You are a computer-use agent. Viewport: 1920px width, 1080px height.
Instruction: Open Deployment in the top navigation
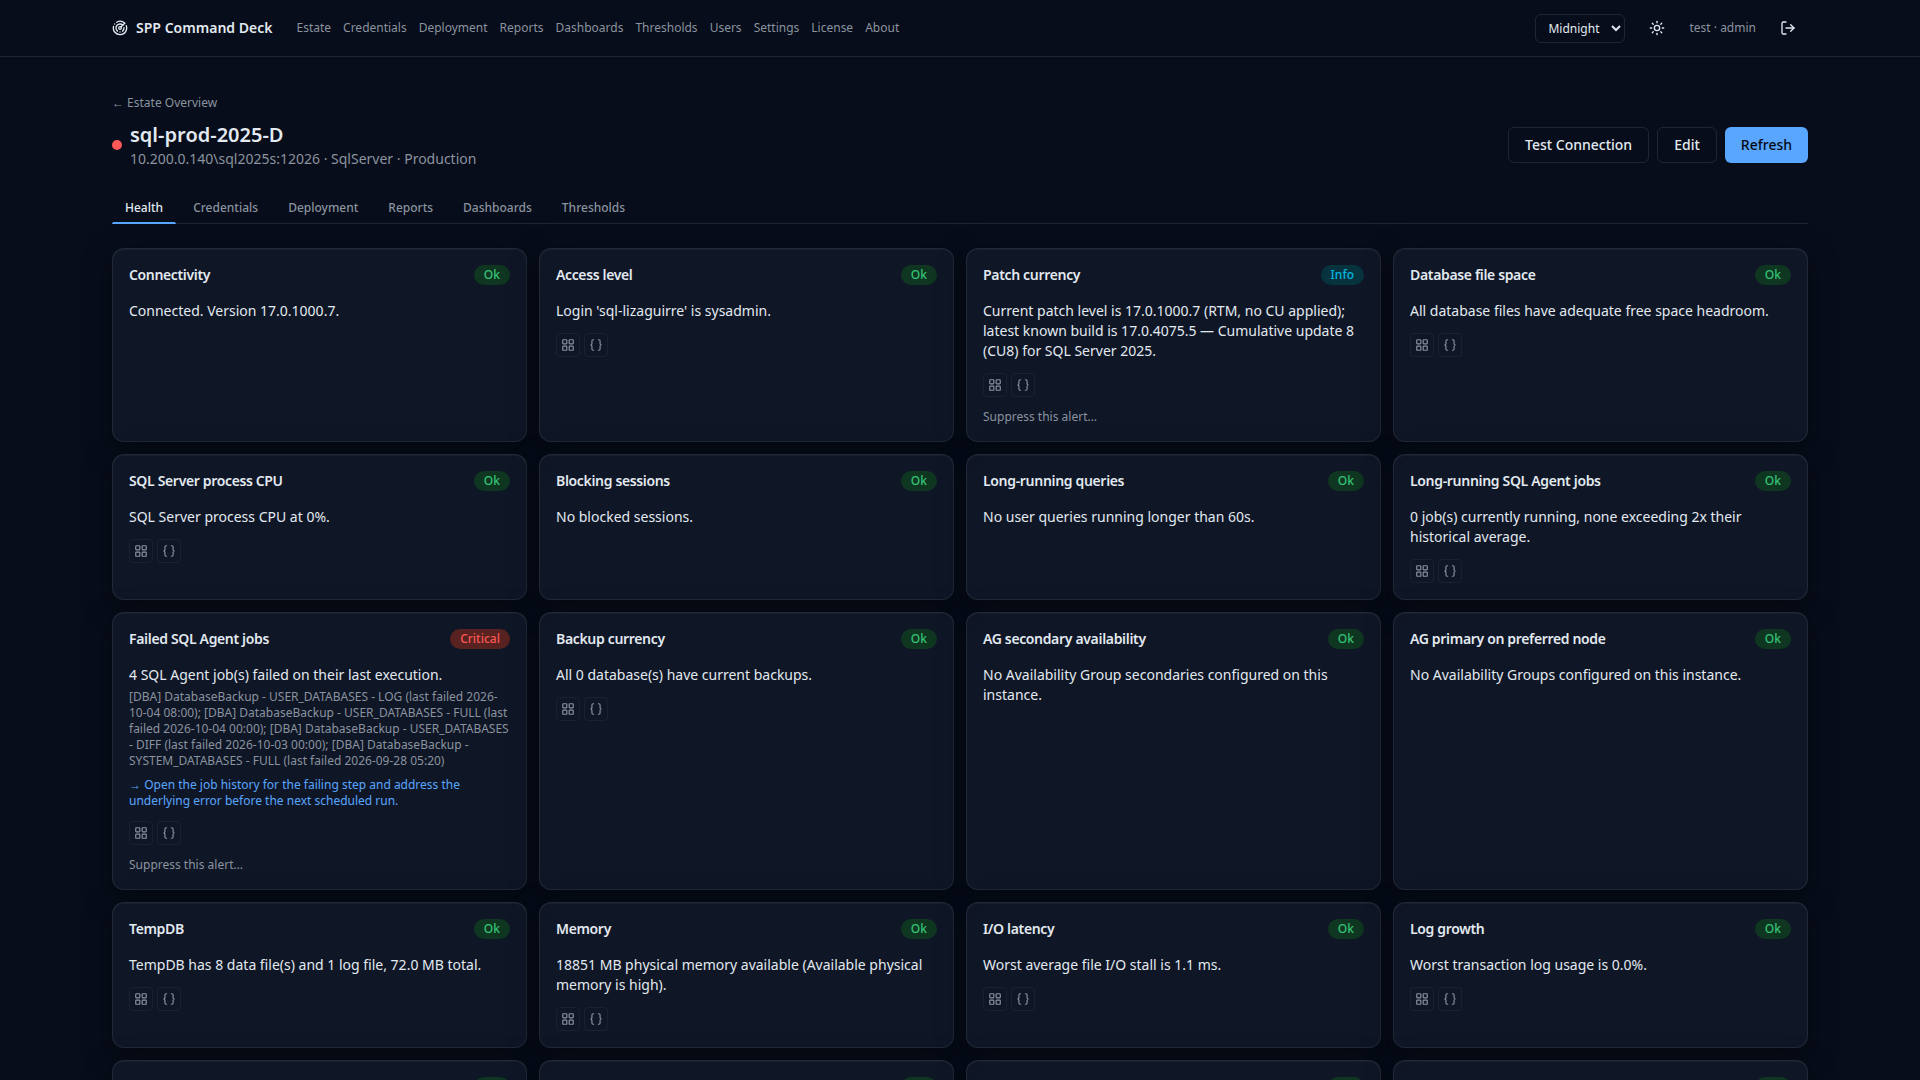coord(453,28)
